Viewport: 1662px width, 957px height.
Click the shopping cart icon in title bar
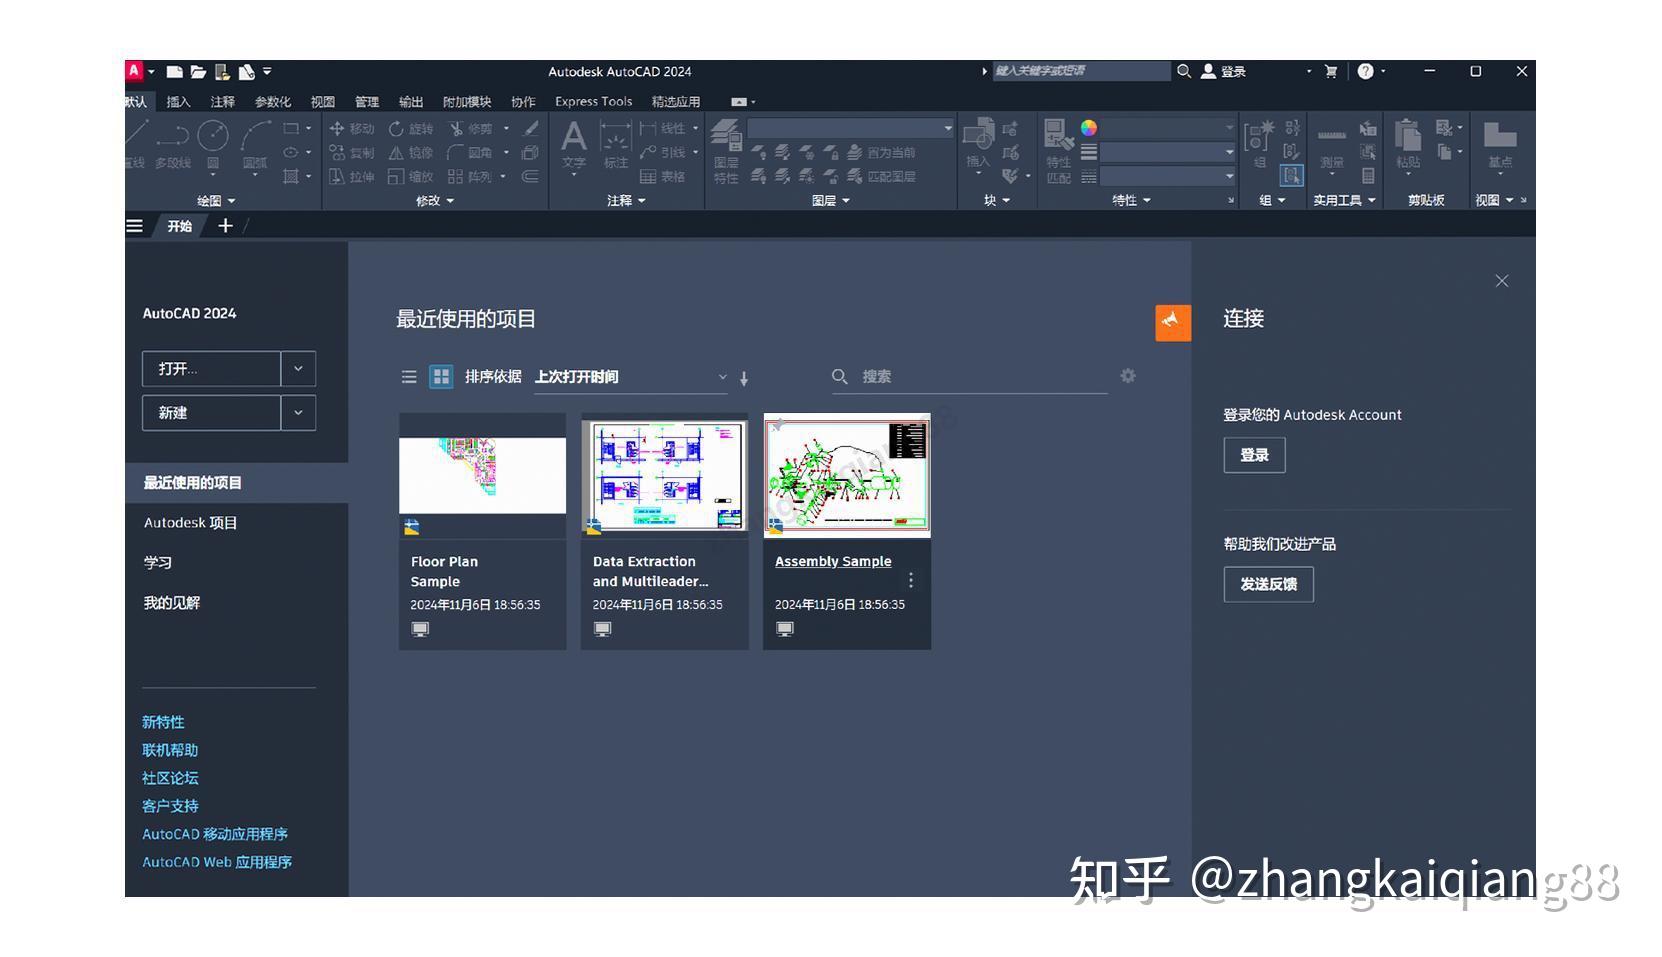(x=1331, y=71)
